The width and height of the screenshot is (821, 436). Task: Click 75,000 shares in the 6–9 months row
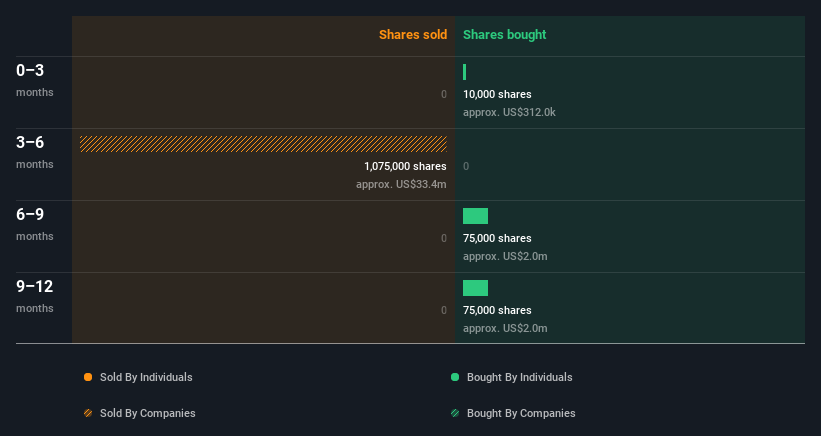click(497, 238)
